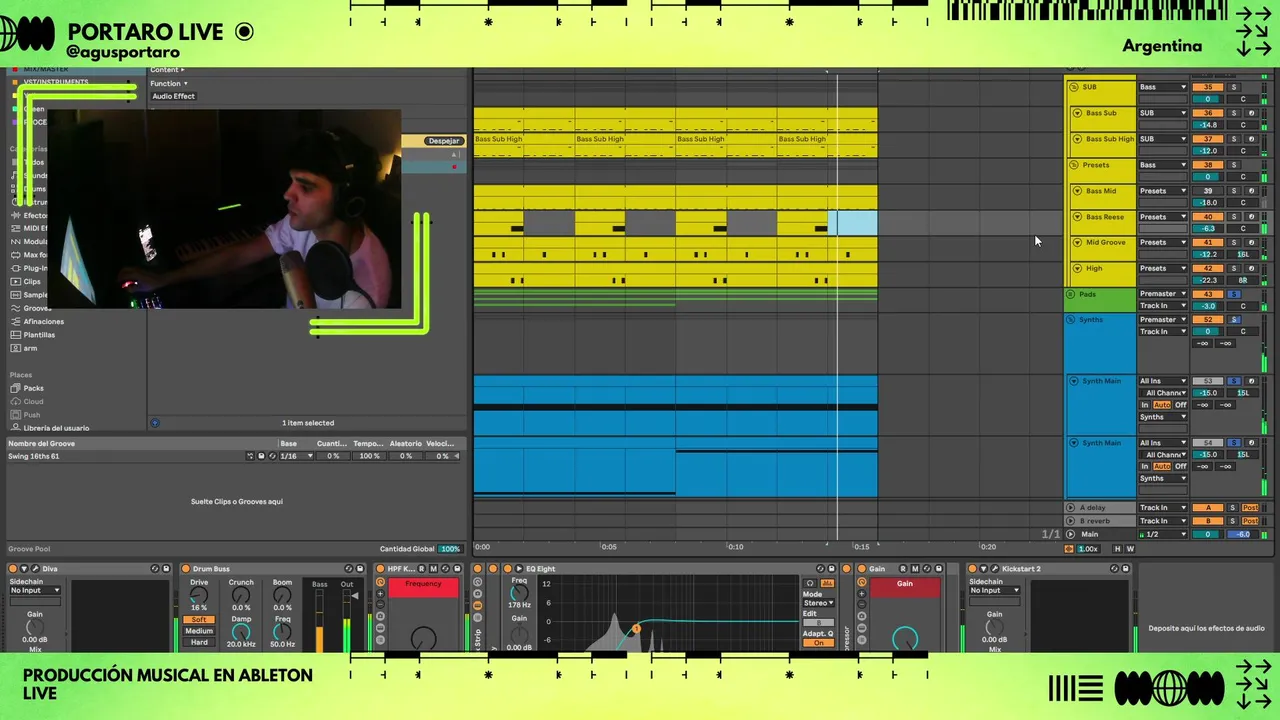Select Drum Buss Medium compression button
Viewport: 1280px width, 720px height.
point(199,631)
